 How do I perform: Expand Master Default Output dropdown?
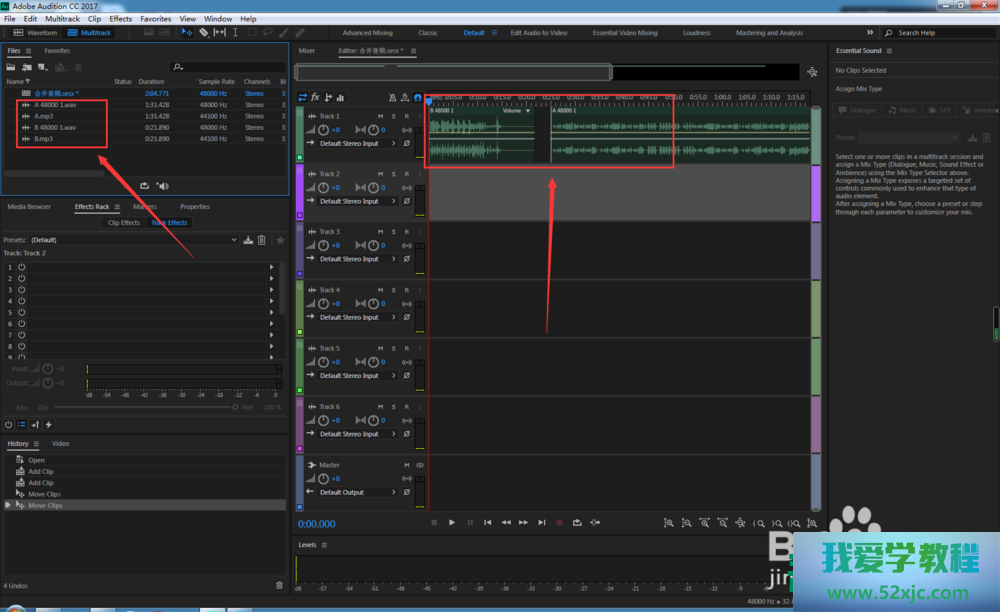(x=393, y=492)
